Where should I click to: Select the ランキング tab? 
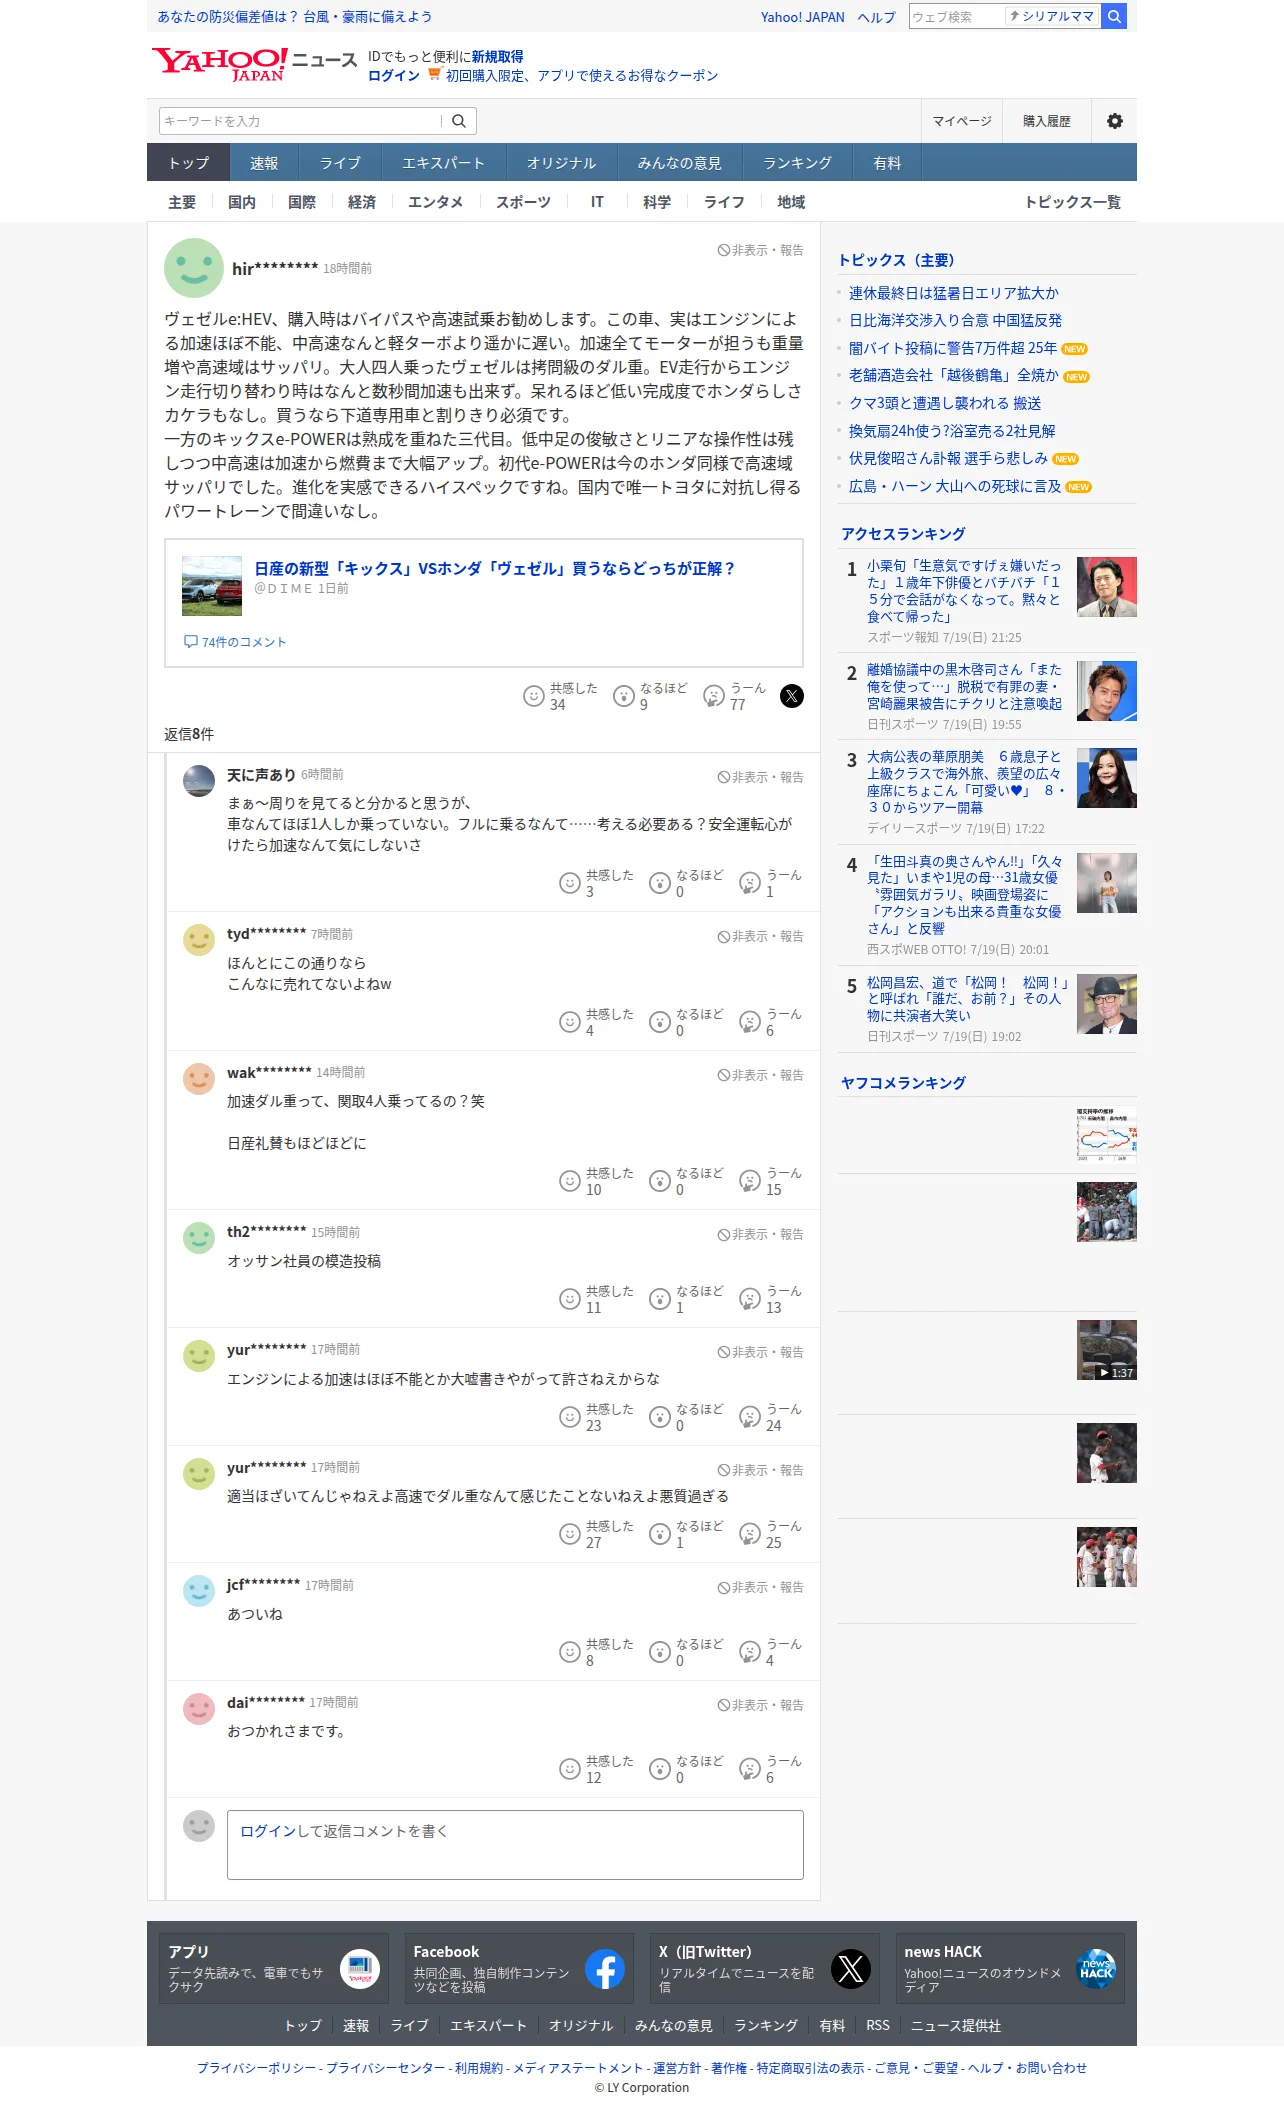click(x=797, y=163)
